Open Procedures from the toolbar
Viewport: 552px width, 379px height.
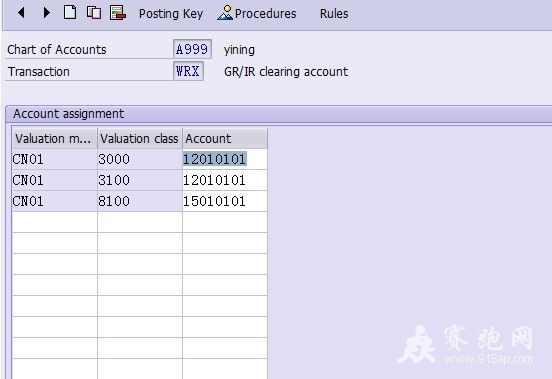257,13
